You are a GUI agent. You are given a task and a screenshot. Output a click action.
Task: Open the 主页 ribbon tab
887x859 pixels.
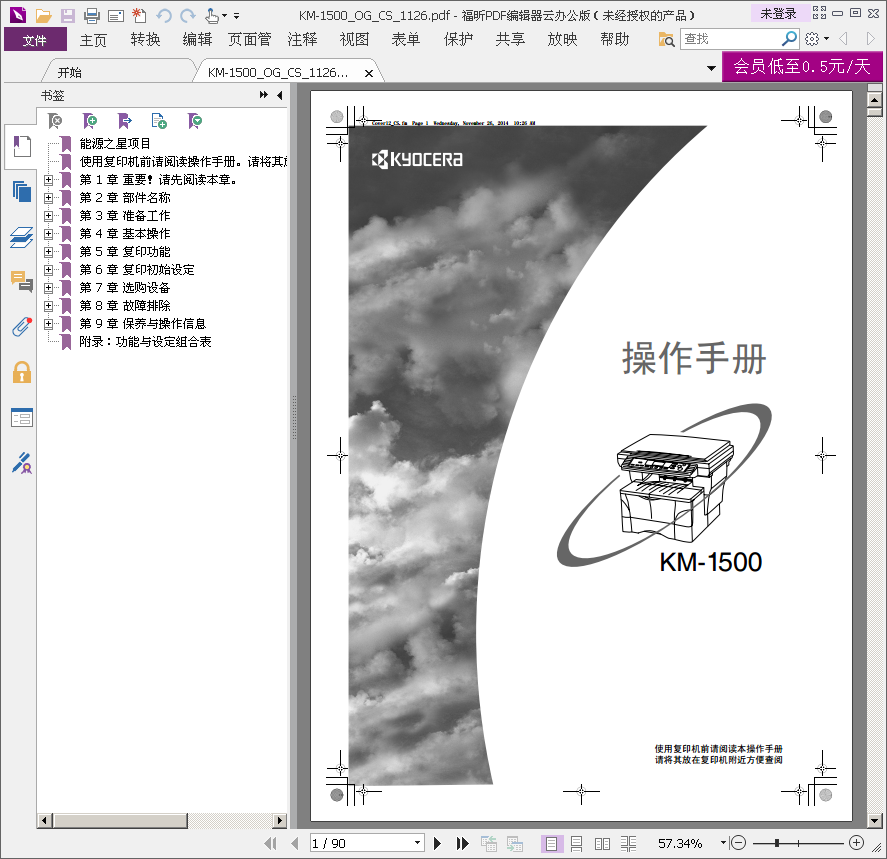93,40
